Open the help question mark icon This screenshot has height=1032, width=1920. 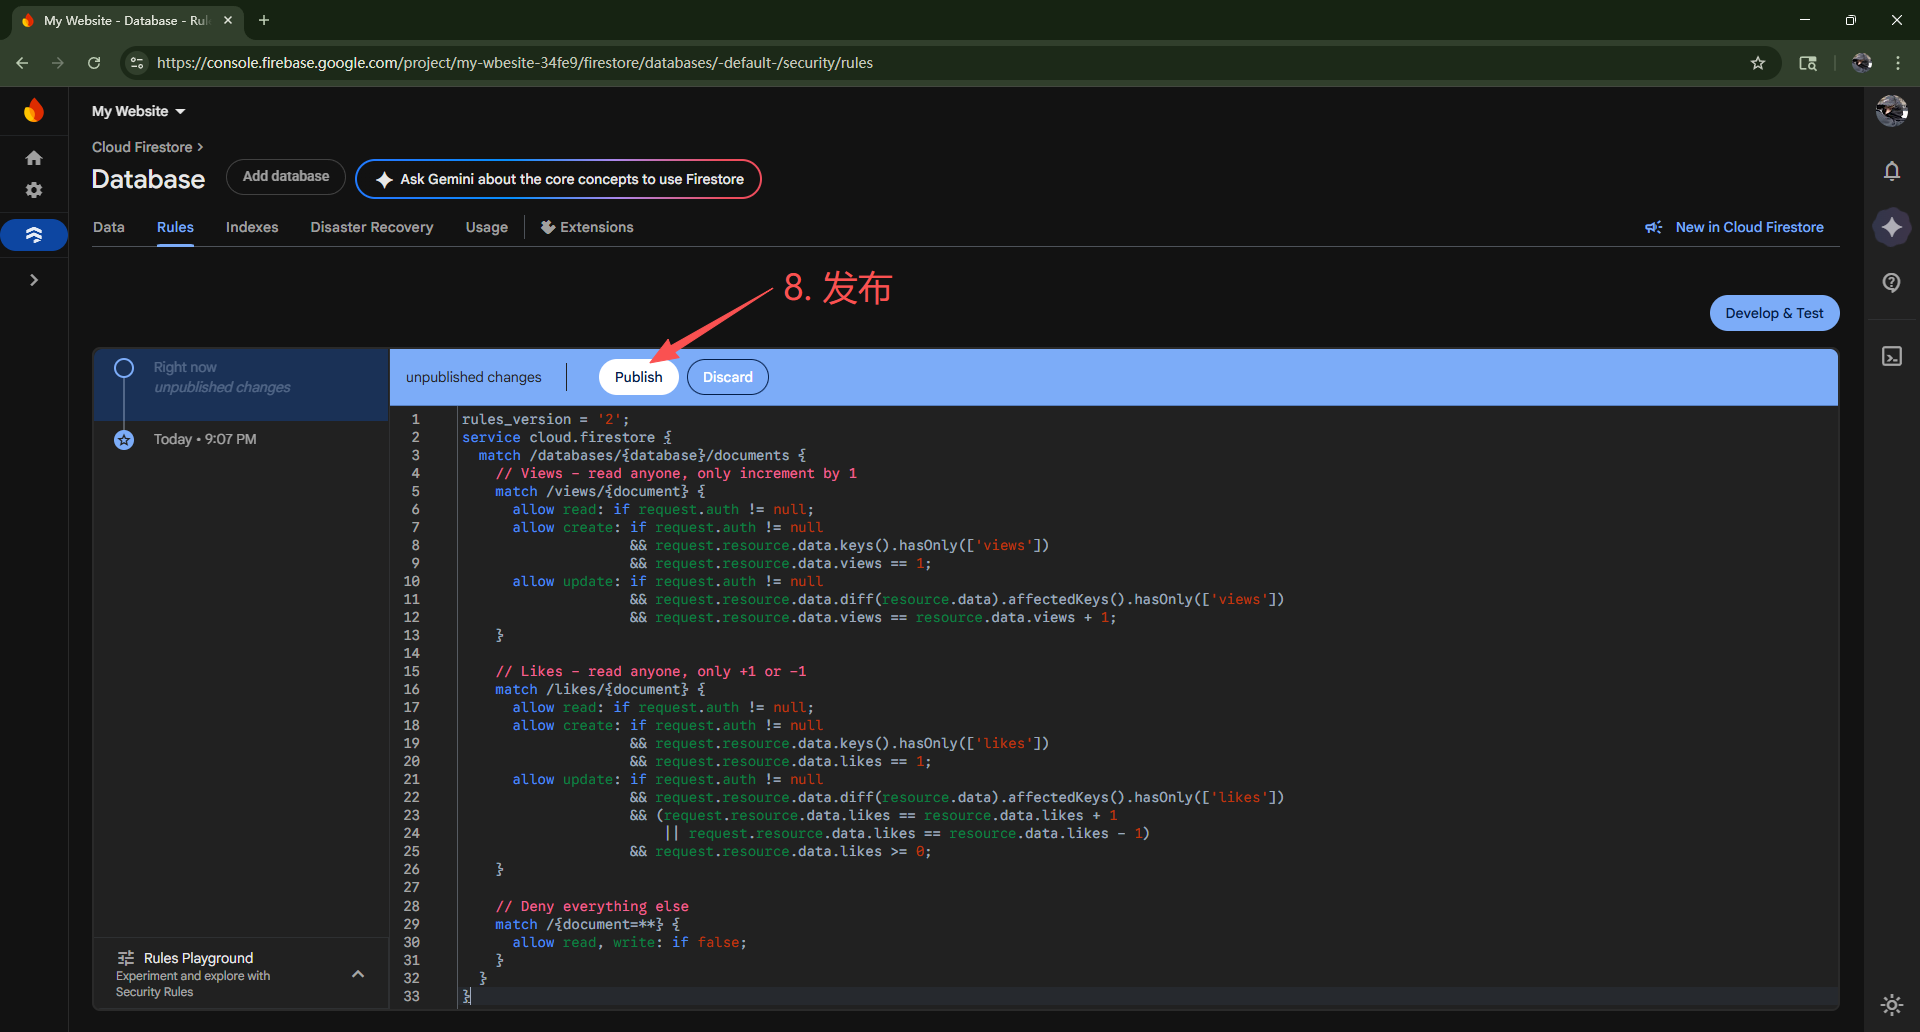(1891, 282)
